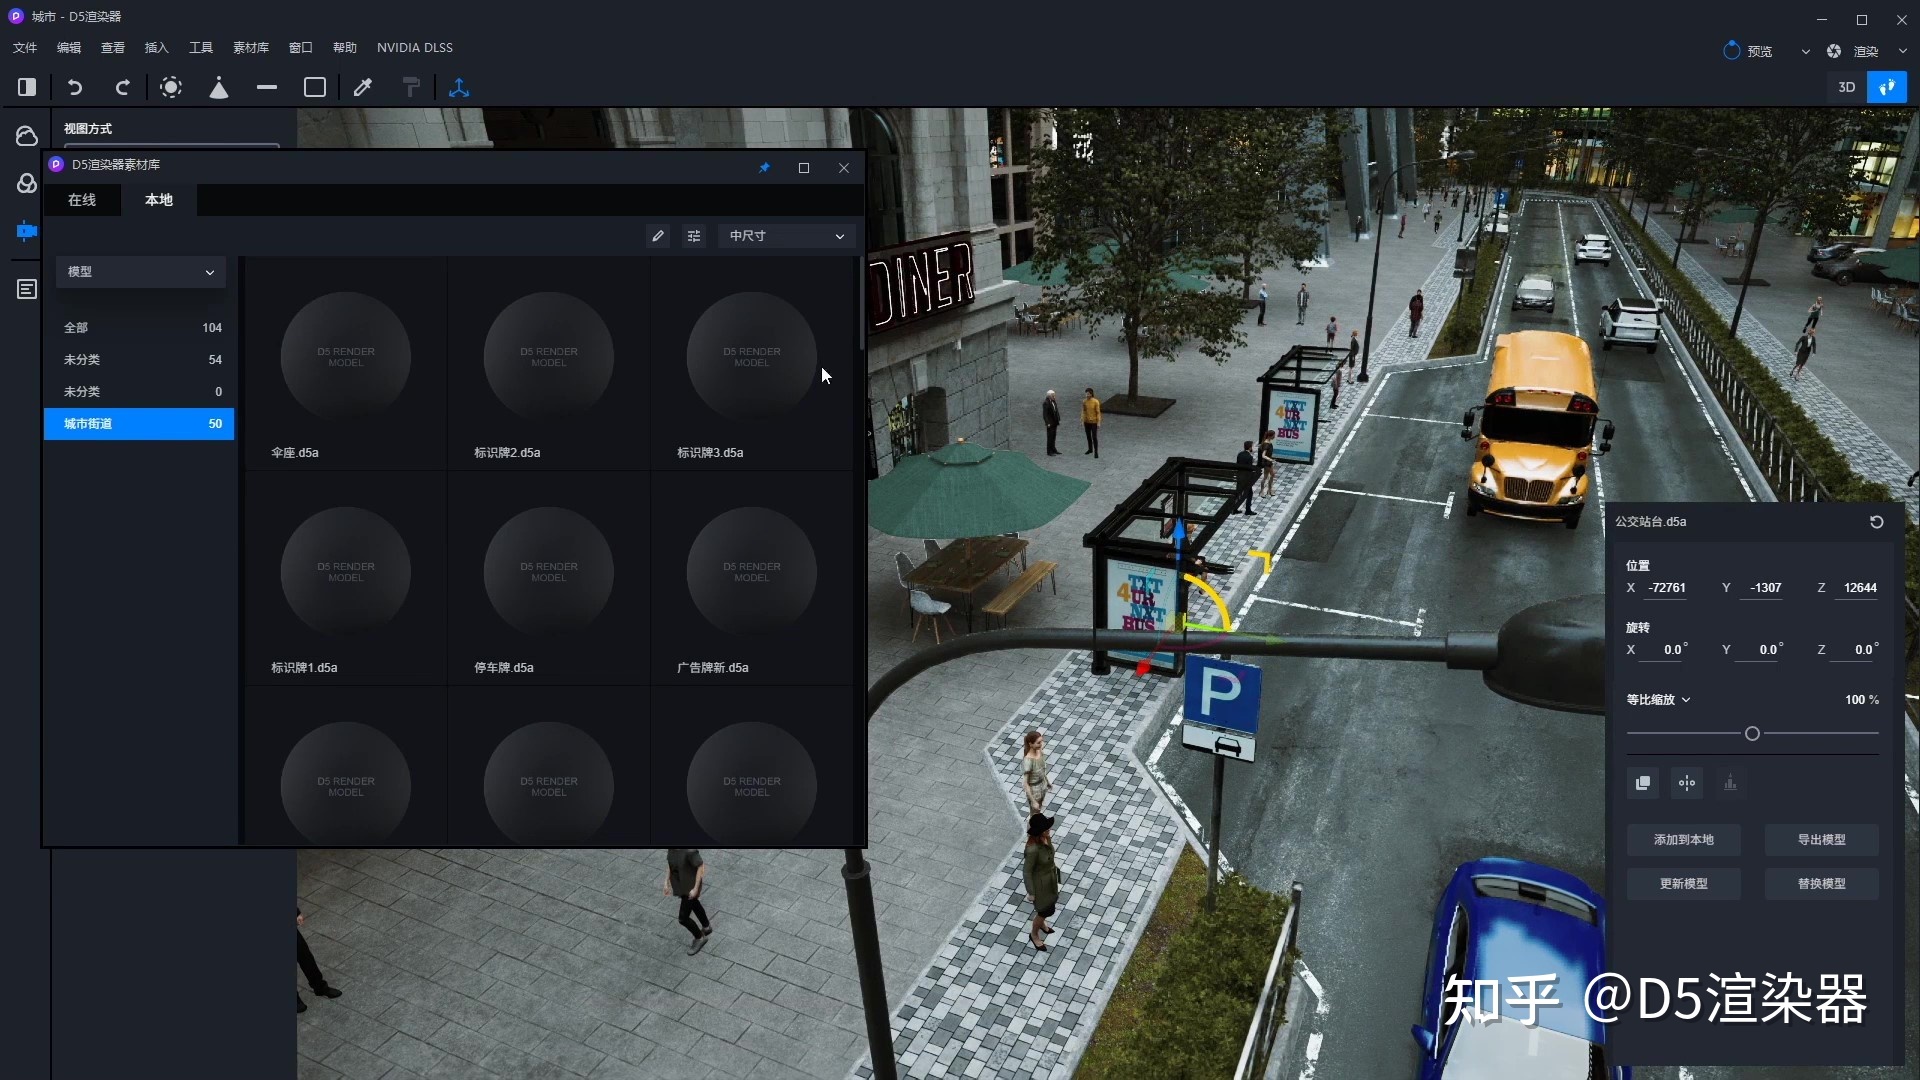Click the scale slider handle
The image size is (1920, 1080).
coord(1752,734)
